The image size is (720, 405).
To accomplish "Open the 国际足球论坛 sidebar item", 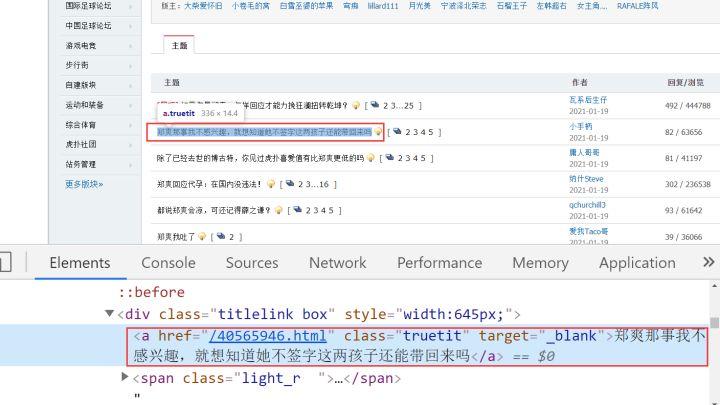I will [88, 6].
